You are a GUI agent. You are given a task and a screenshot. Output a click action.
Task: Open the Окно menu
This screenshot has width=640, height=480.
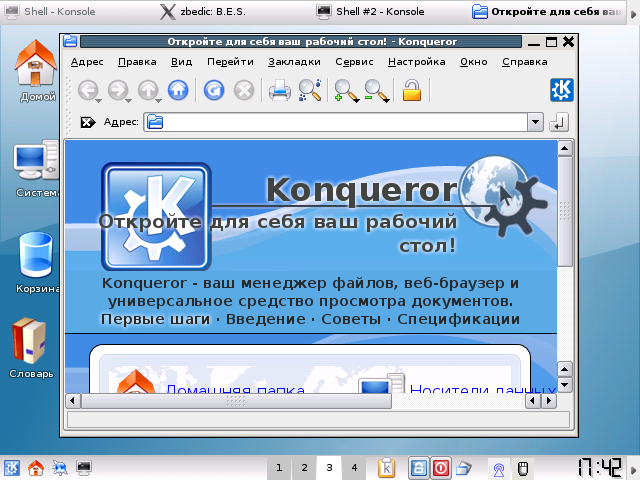[473, 62]
